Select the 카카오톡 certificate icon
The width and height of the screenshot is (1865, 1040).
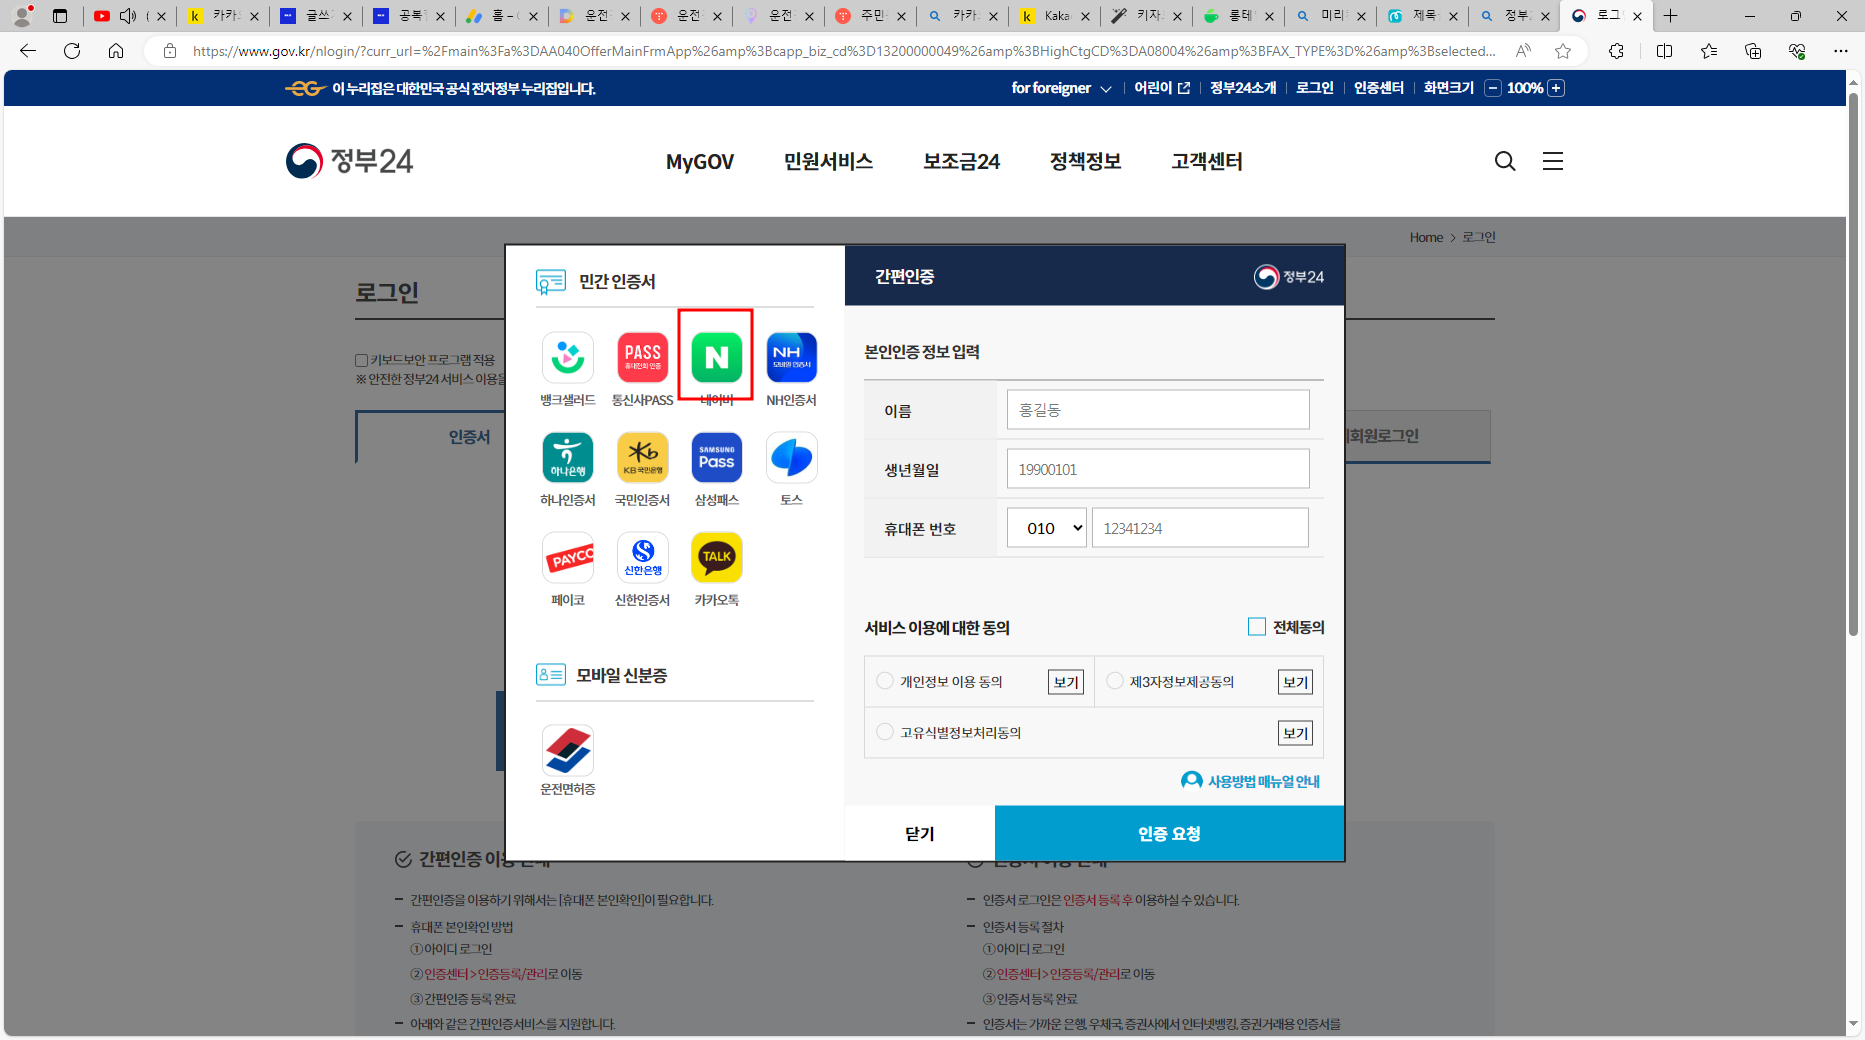[716, 558]
